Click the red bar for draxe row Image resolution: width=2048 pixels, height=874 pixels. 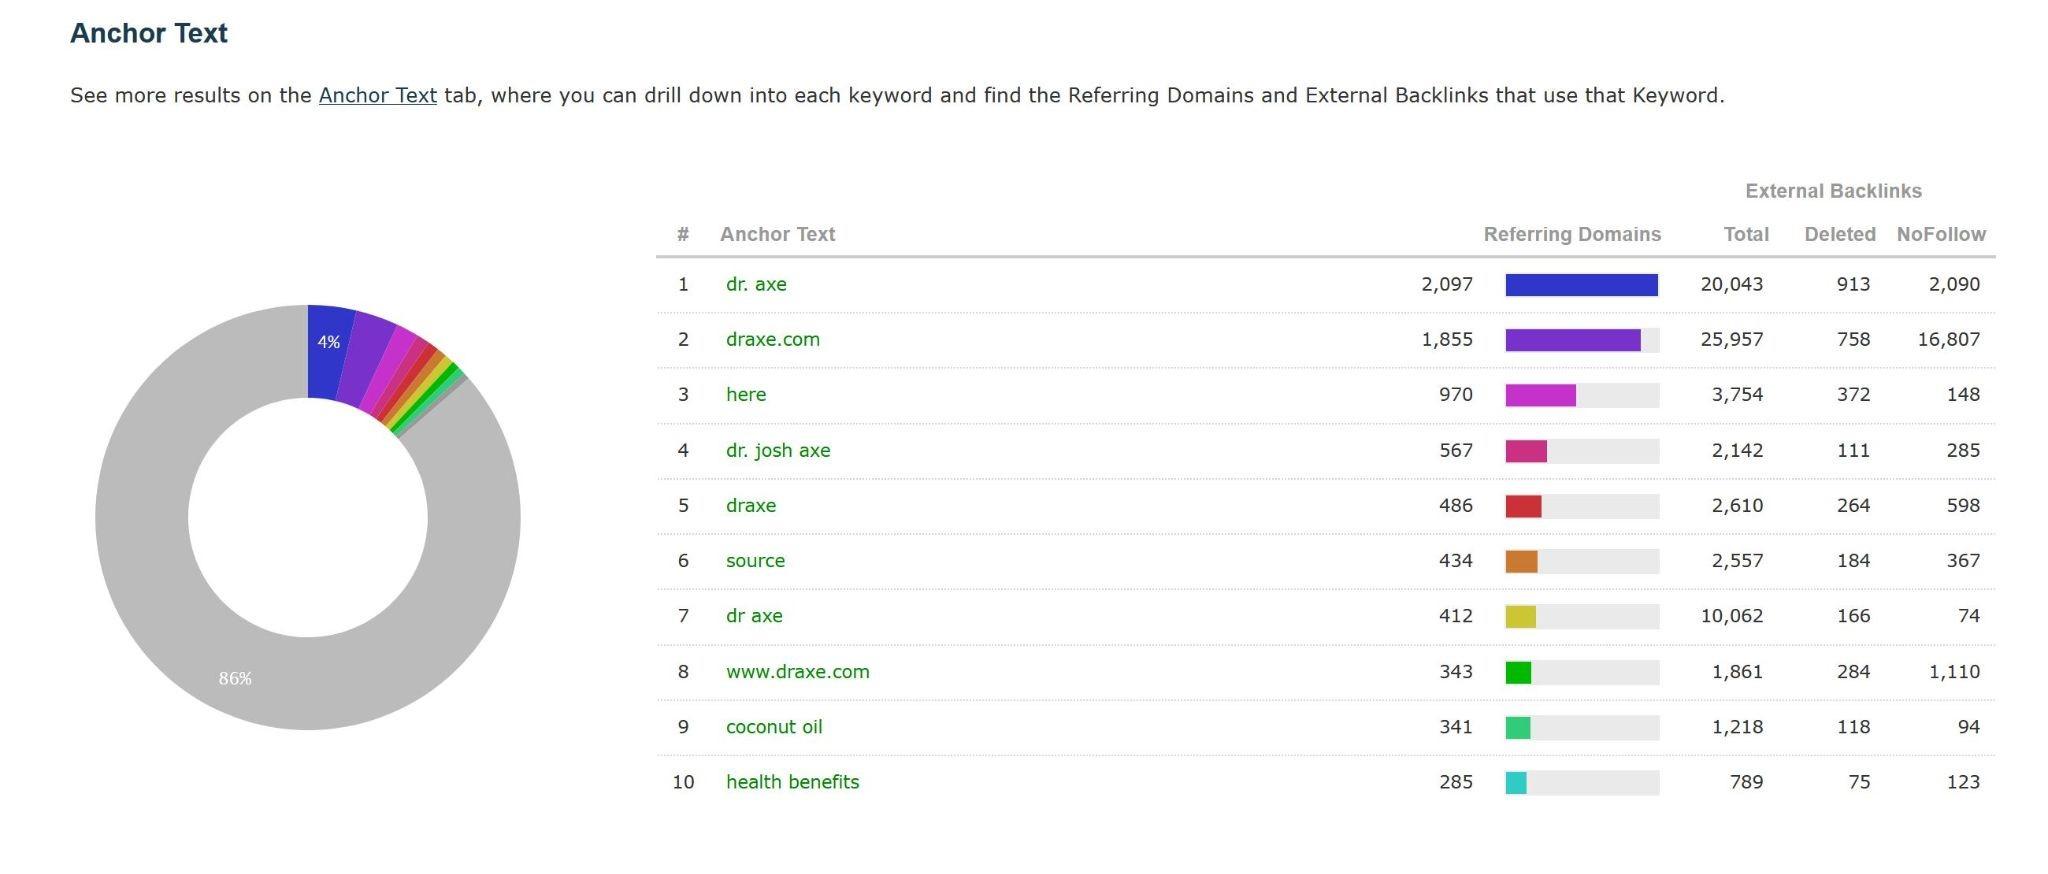[x=1523, y=506]
